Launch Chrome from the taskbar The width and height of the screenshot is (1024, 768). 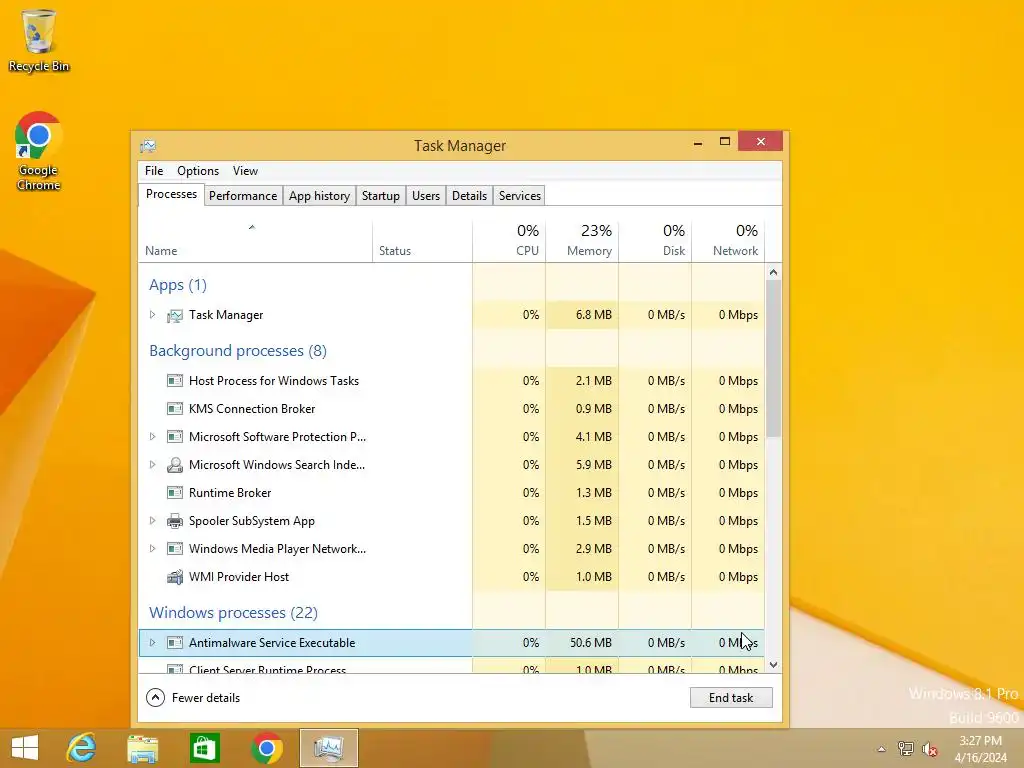pyautogui.click(x=266, y=748)
